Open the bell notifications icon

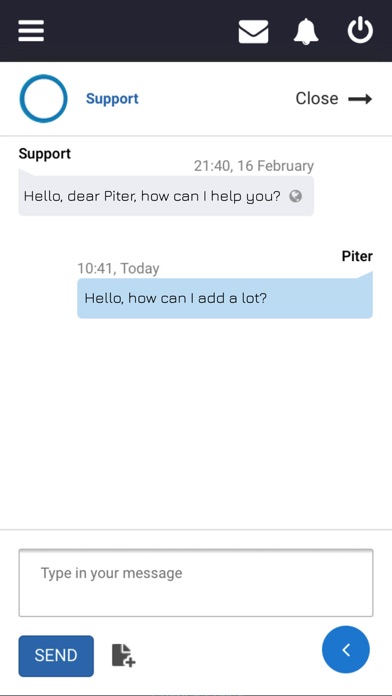tap(306, 32)
